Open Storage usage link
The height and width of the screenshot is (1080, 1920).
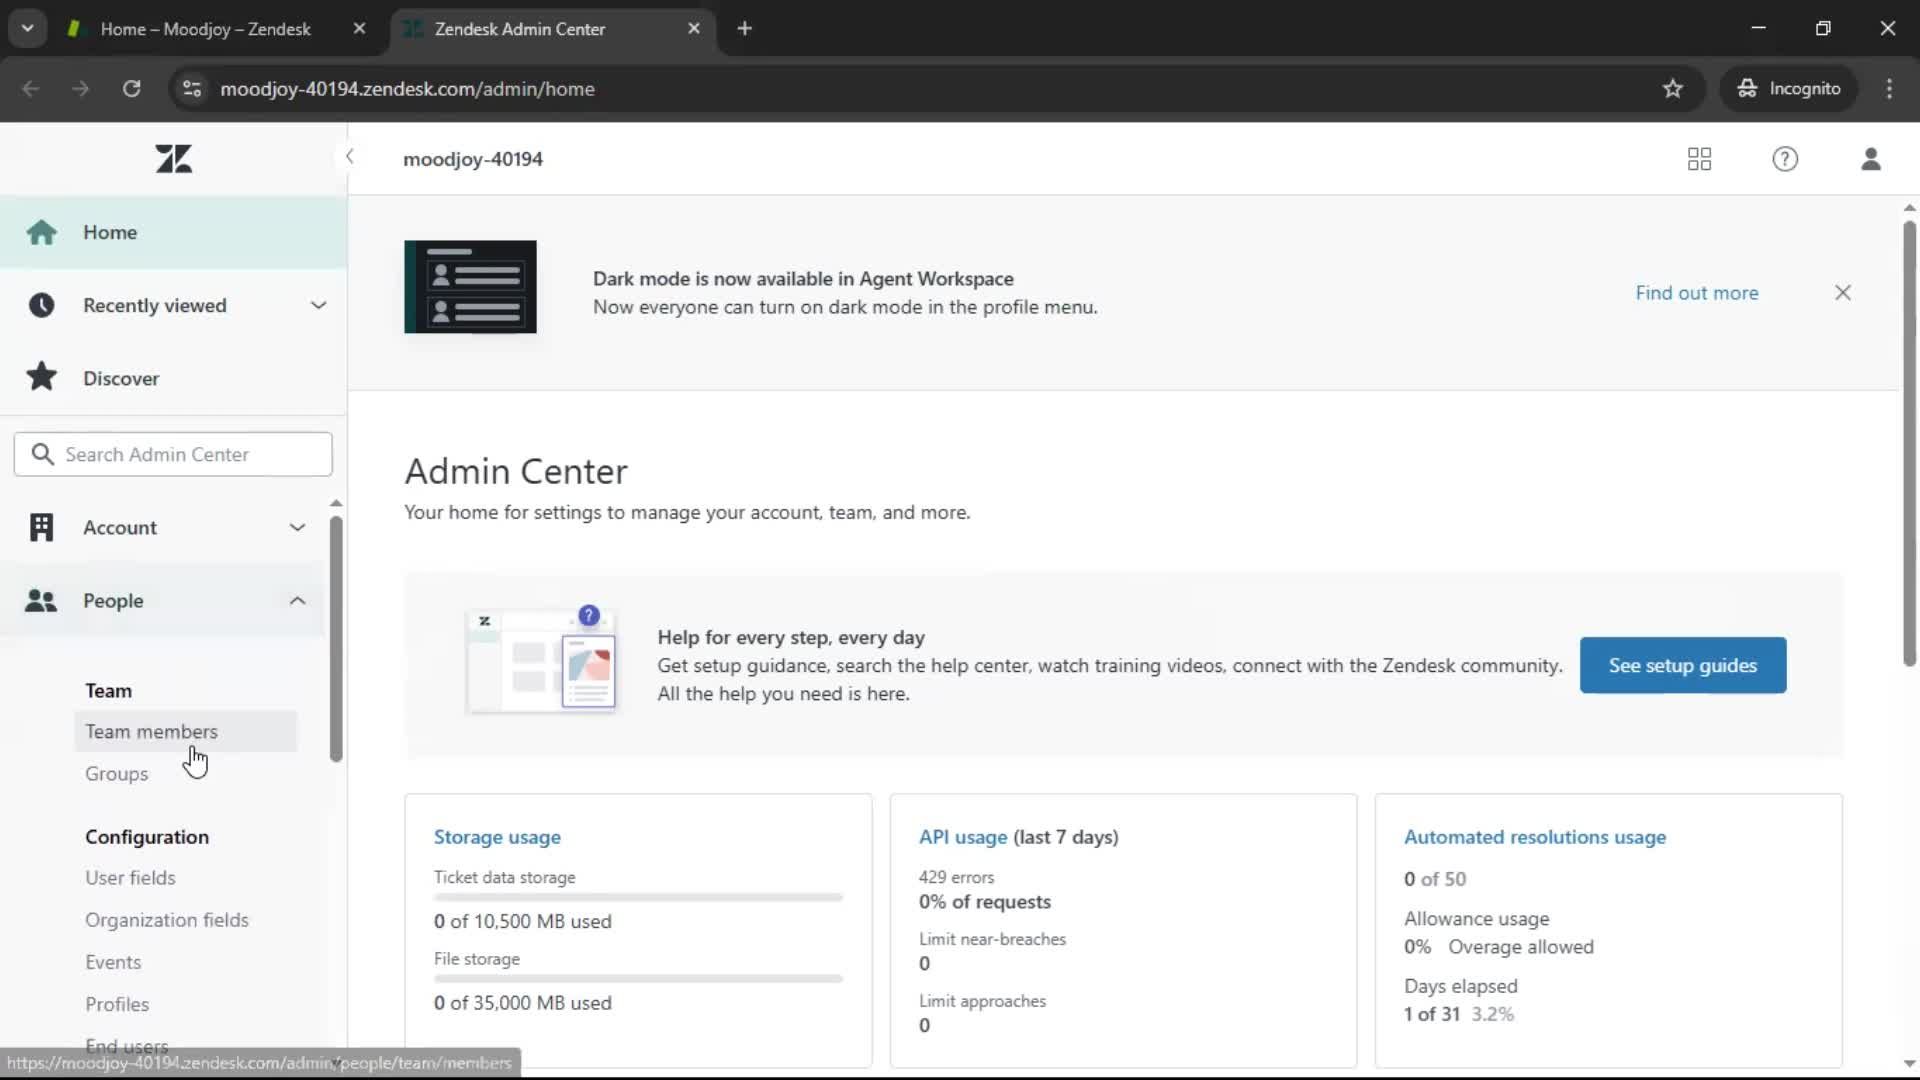click(497, 836)
